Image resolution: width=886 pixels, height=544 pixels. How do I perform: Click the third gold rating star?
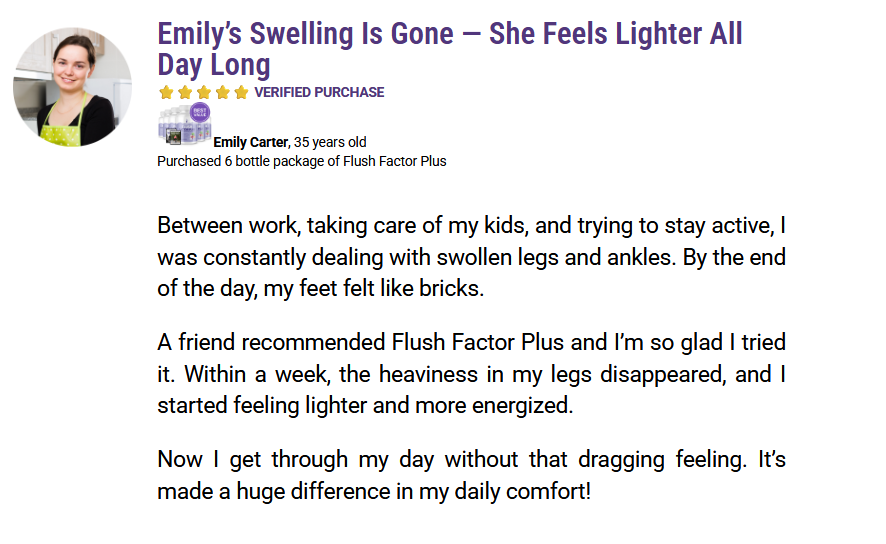(x=203, y=92)
